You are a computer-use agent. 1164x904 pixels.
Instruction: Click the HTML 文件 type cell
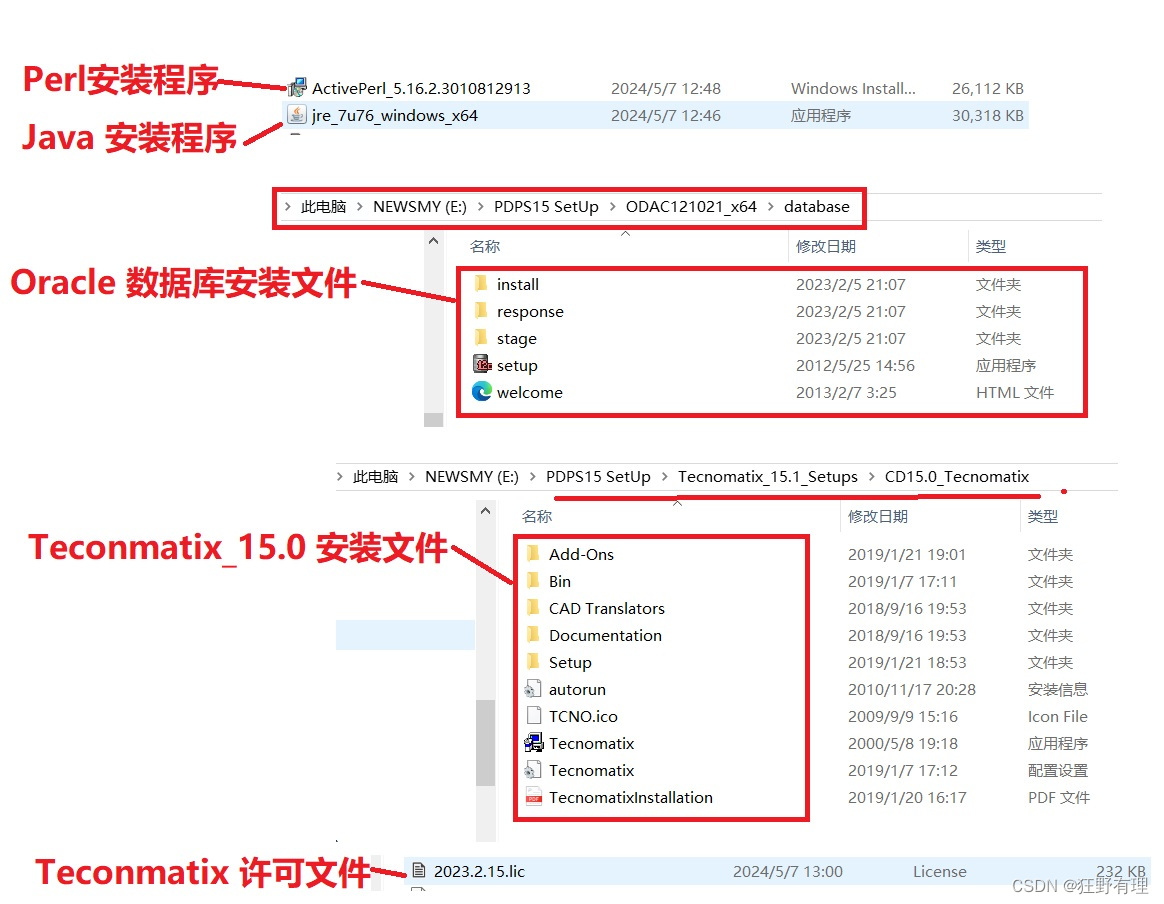1014,393
